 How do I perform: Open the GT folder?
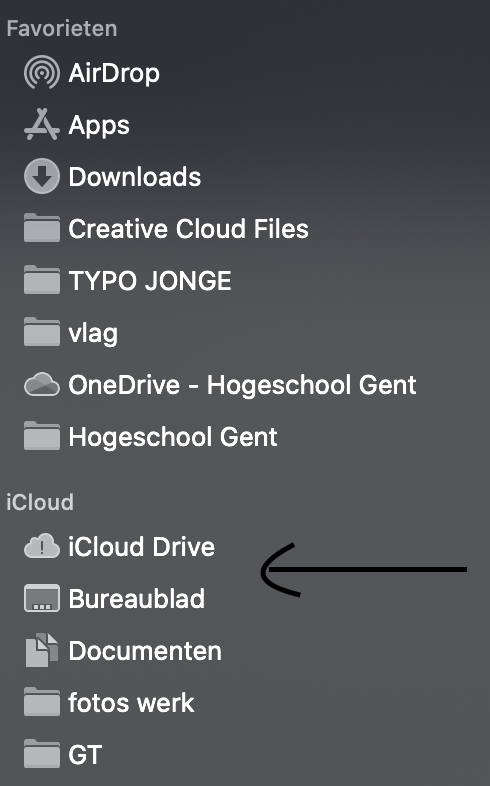click(x=85, y=755)
